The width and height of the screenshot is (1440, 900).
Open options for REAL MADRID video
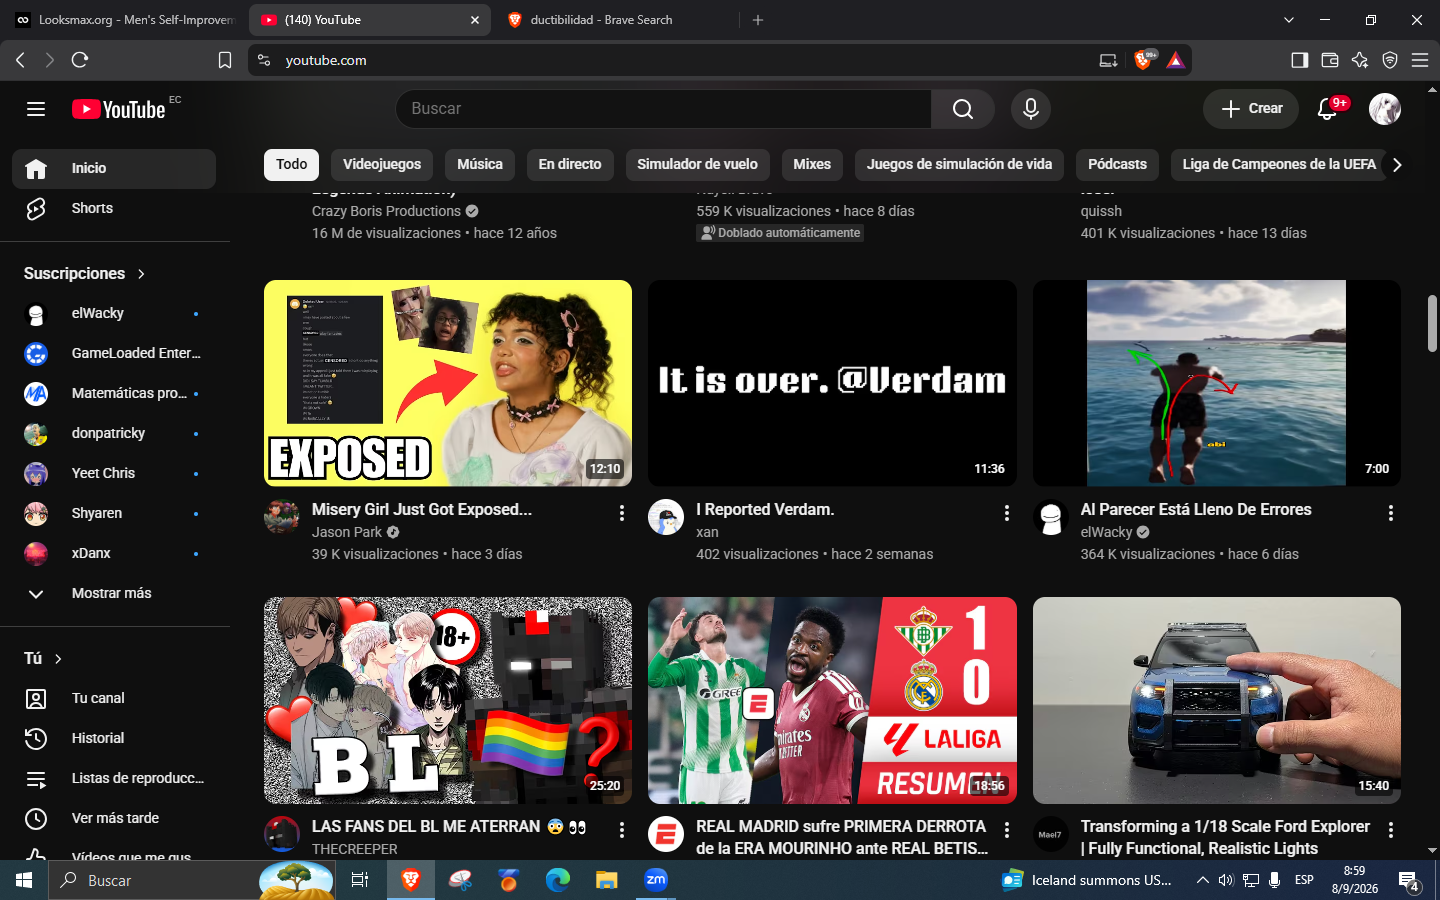(1006, 830)
